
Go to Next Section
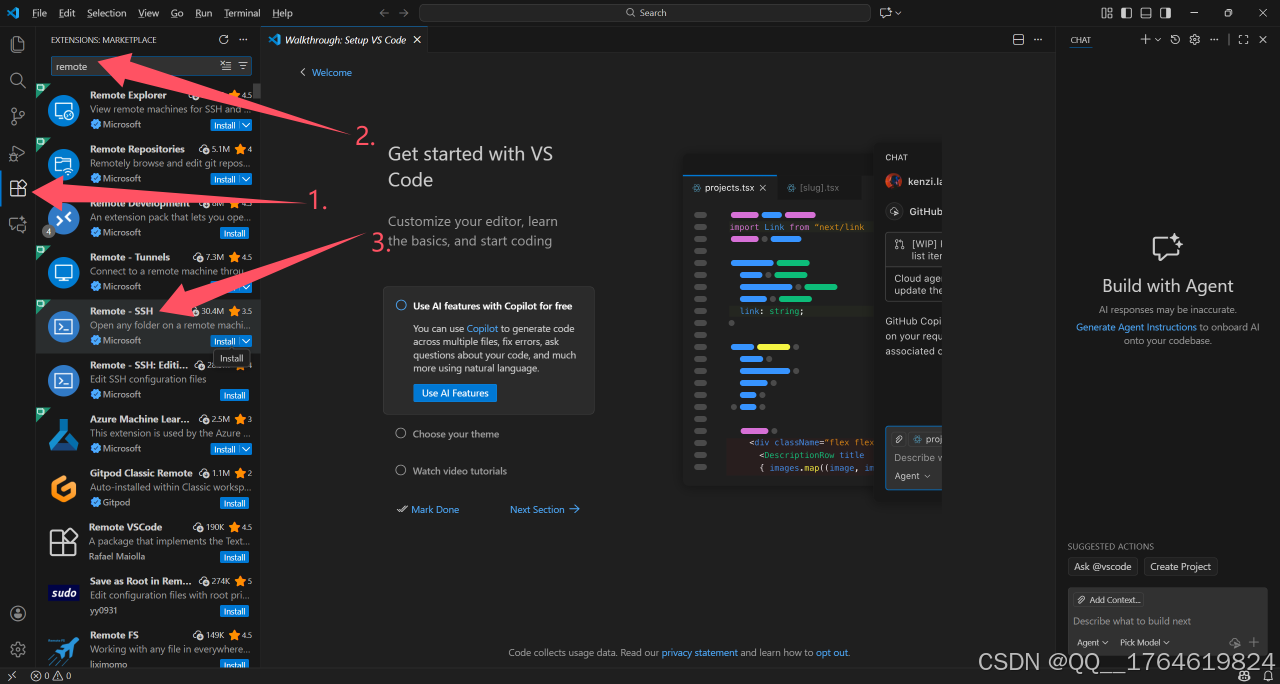[545, 510]
